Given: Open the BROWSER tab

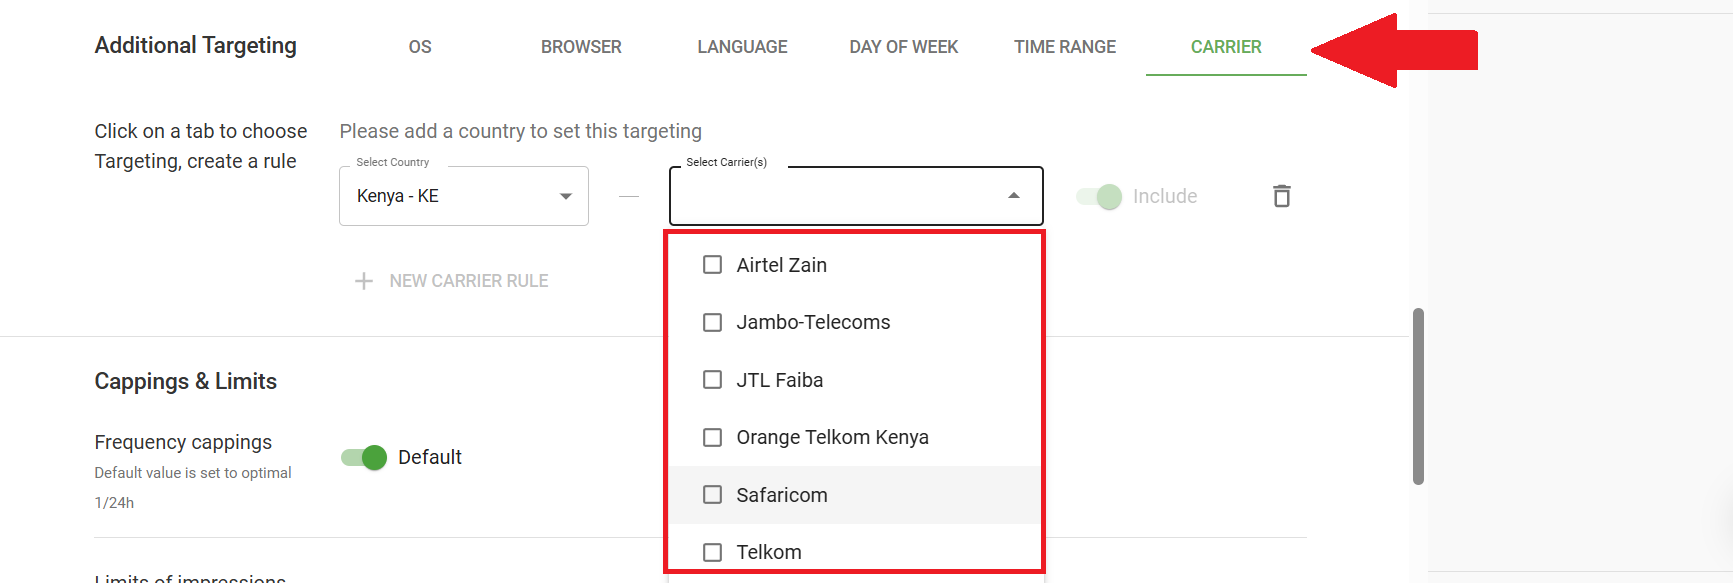Looking at the screenshot, I should pyautogui.click(x=581, y=46).
